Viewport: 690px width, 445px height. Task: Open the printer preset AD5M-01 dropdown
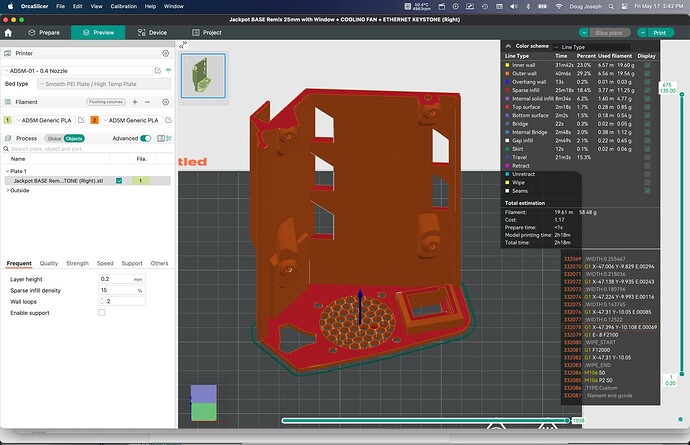coord(77,70)
